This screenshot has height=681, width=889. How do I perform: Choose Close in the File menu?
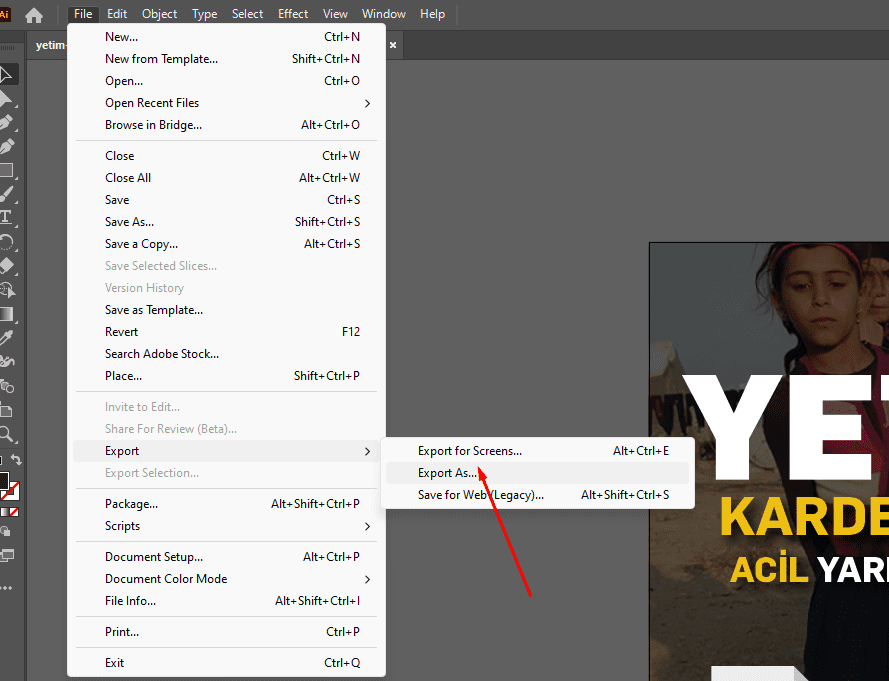tap(226, 156)
